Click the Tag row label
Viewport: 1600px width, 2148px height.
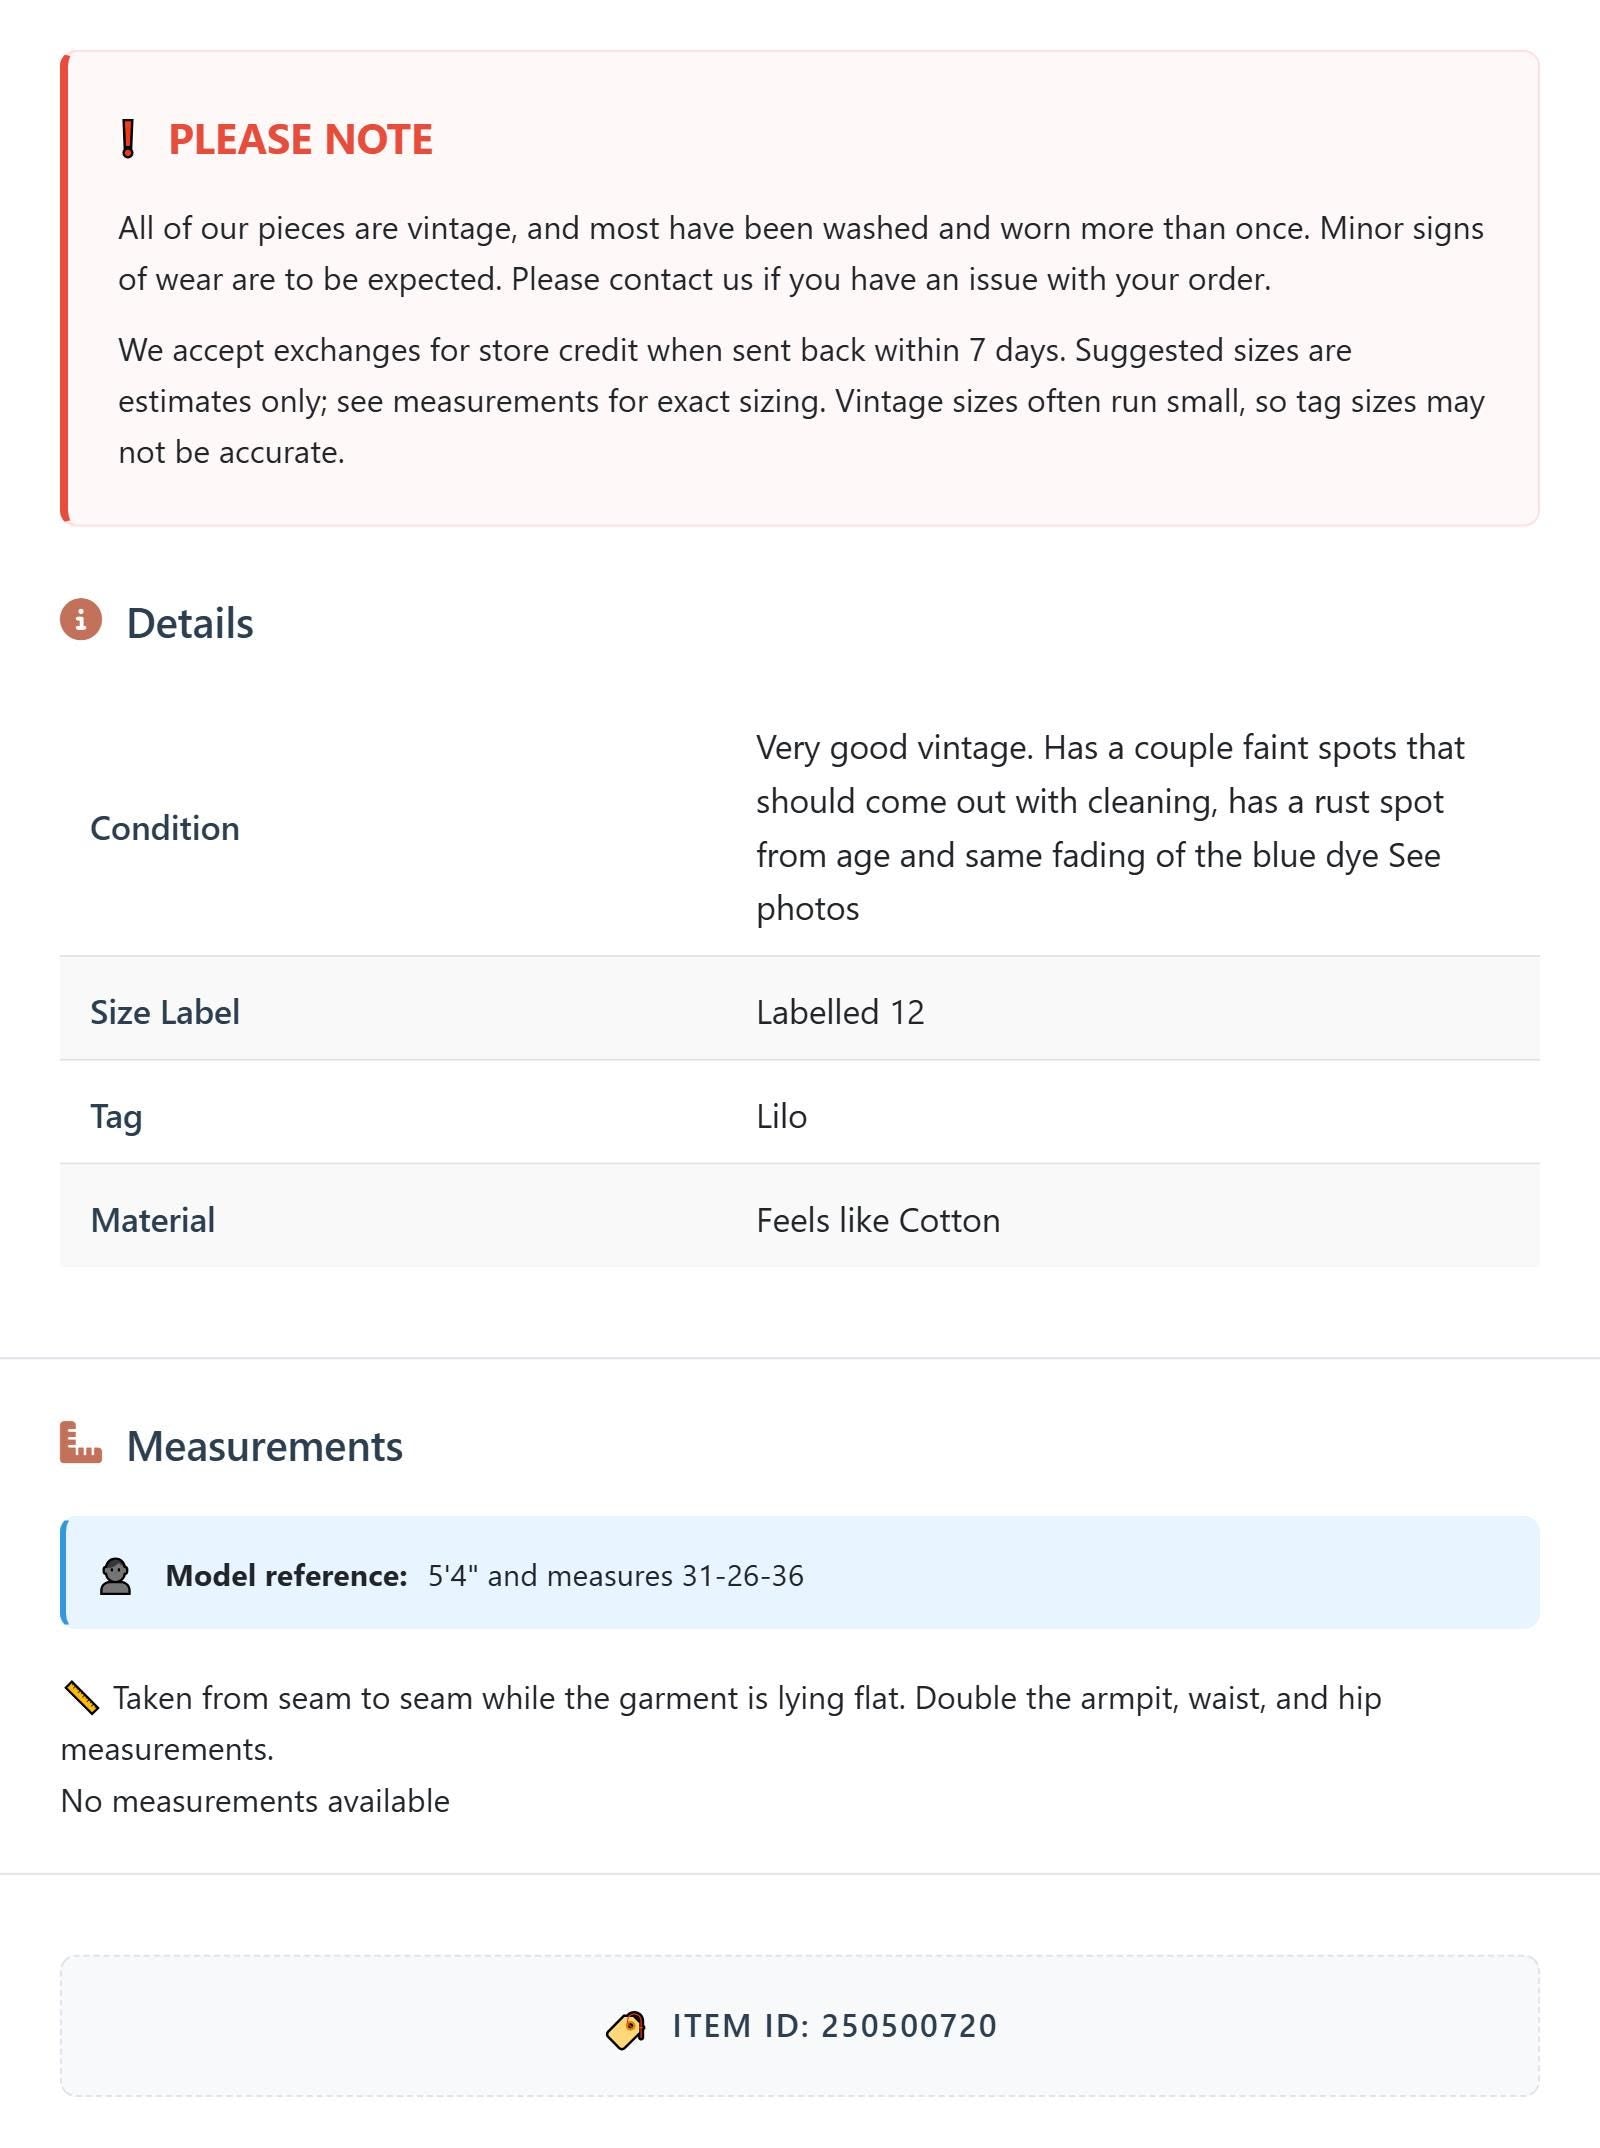116,1116
